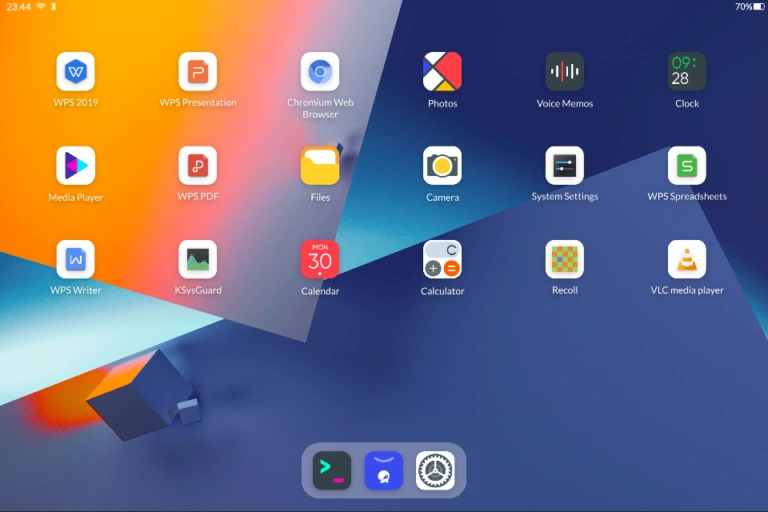
Task: Launch Media Player
Action: click(75, 166)
